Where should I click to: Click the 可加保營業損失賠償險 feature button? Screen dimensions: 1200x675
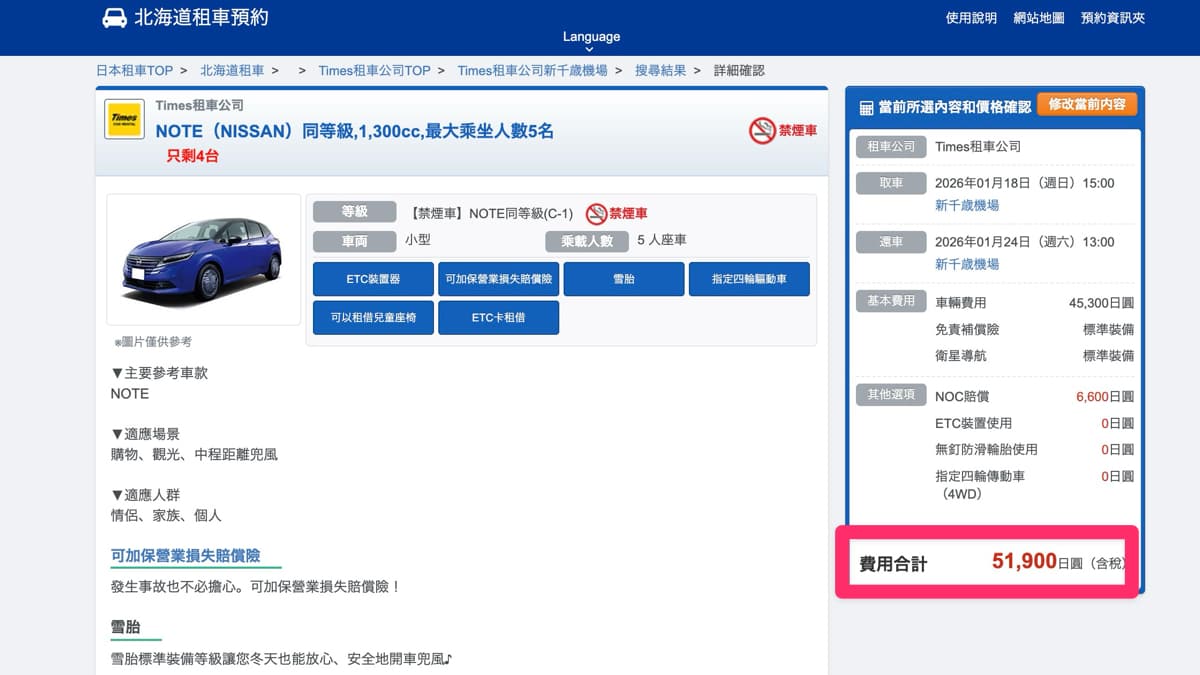[x=498, y=279]
